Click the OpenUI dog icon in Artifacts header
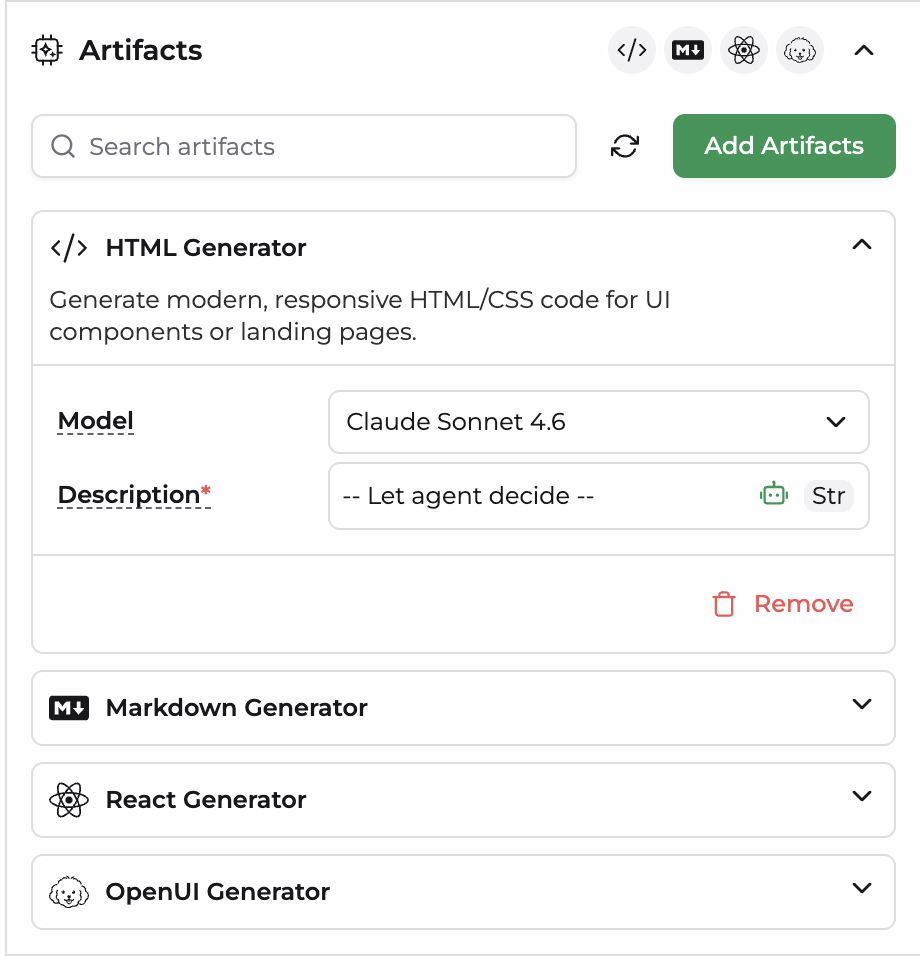920x956 pixels. pyautogui.click(x=800, y=50)
